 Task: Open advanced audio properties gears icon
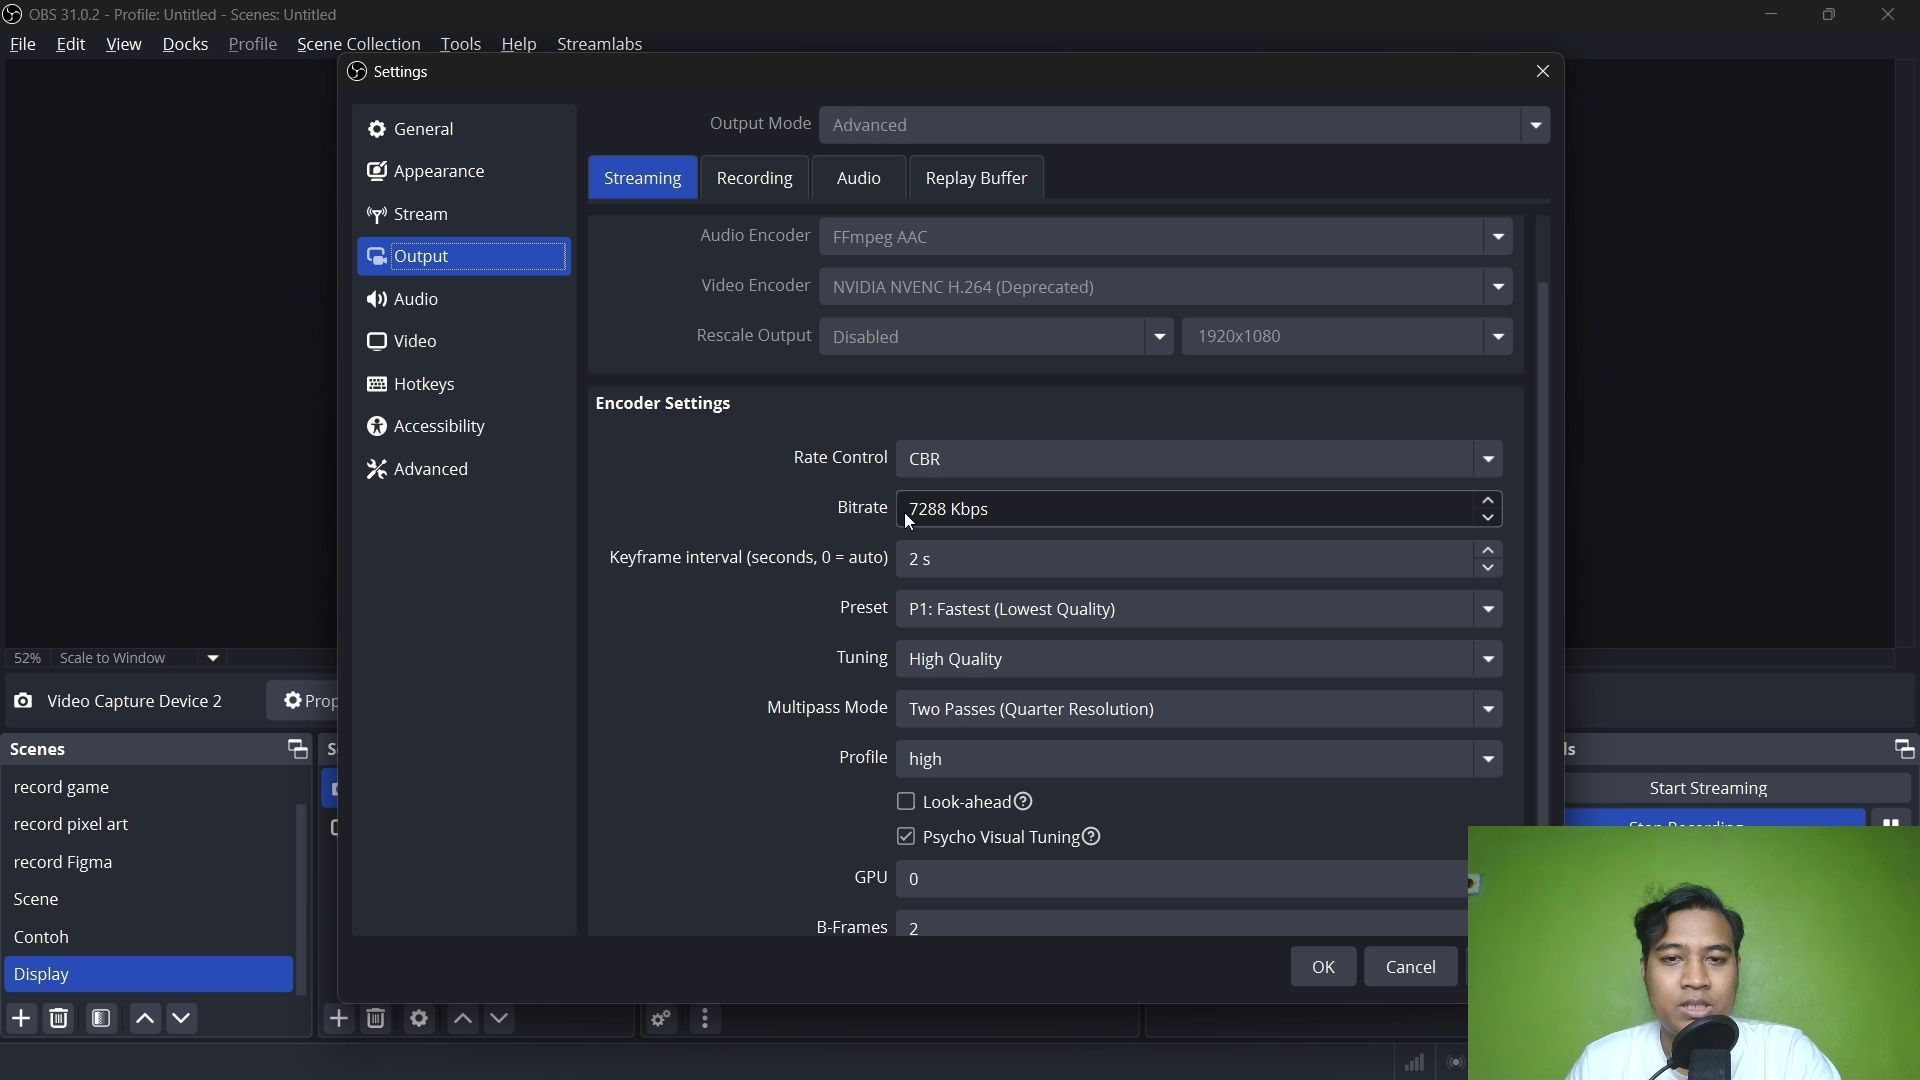pyautogui.click(x=661, y=1021)
